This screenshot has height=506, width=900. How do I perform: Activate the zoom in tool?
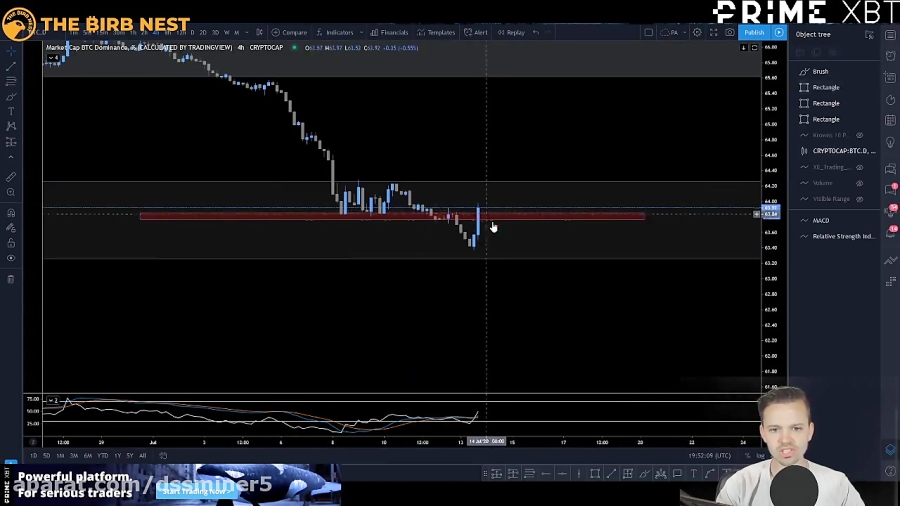11,192
